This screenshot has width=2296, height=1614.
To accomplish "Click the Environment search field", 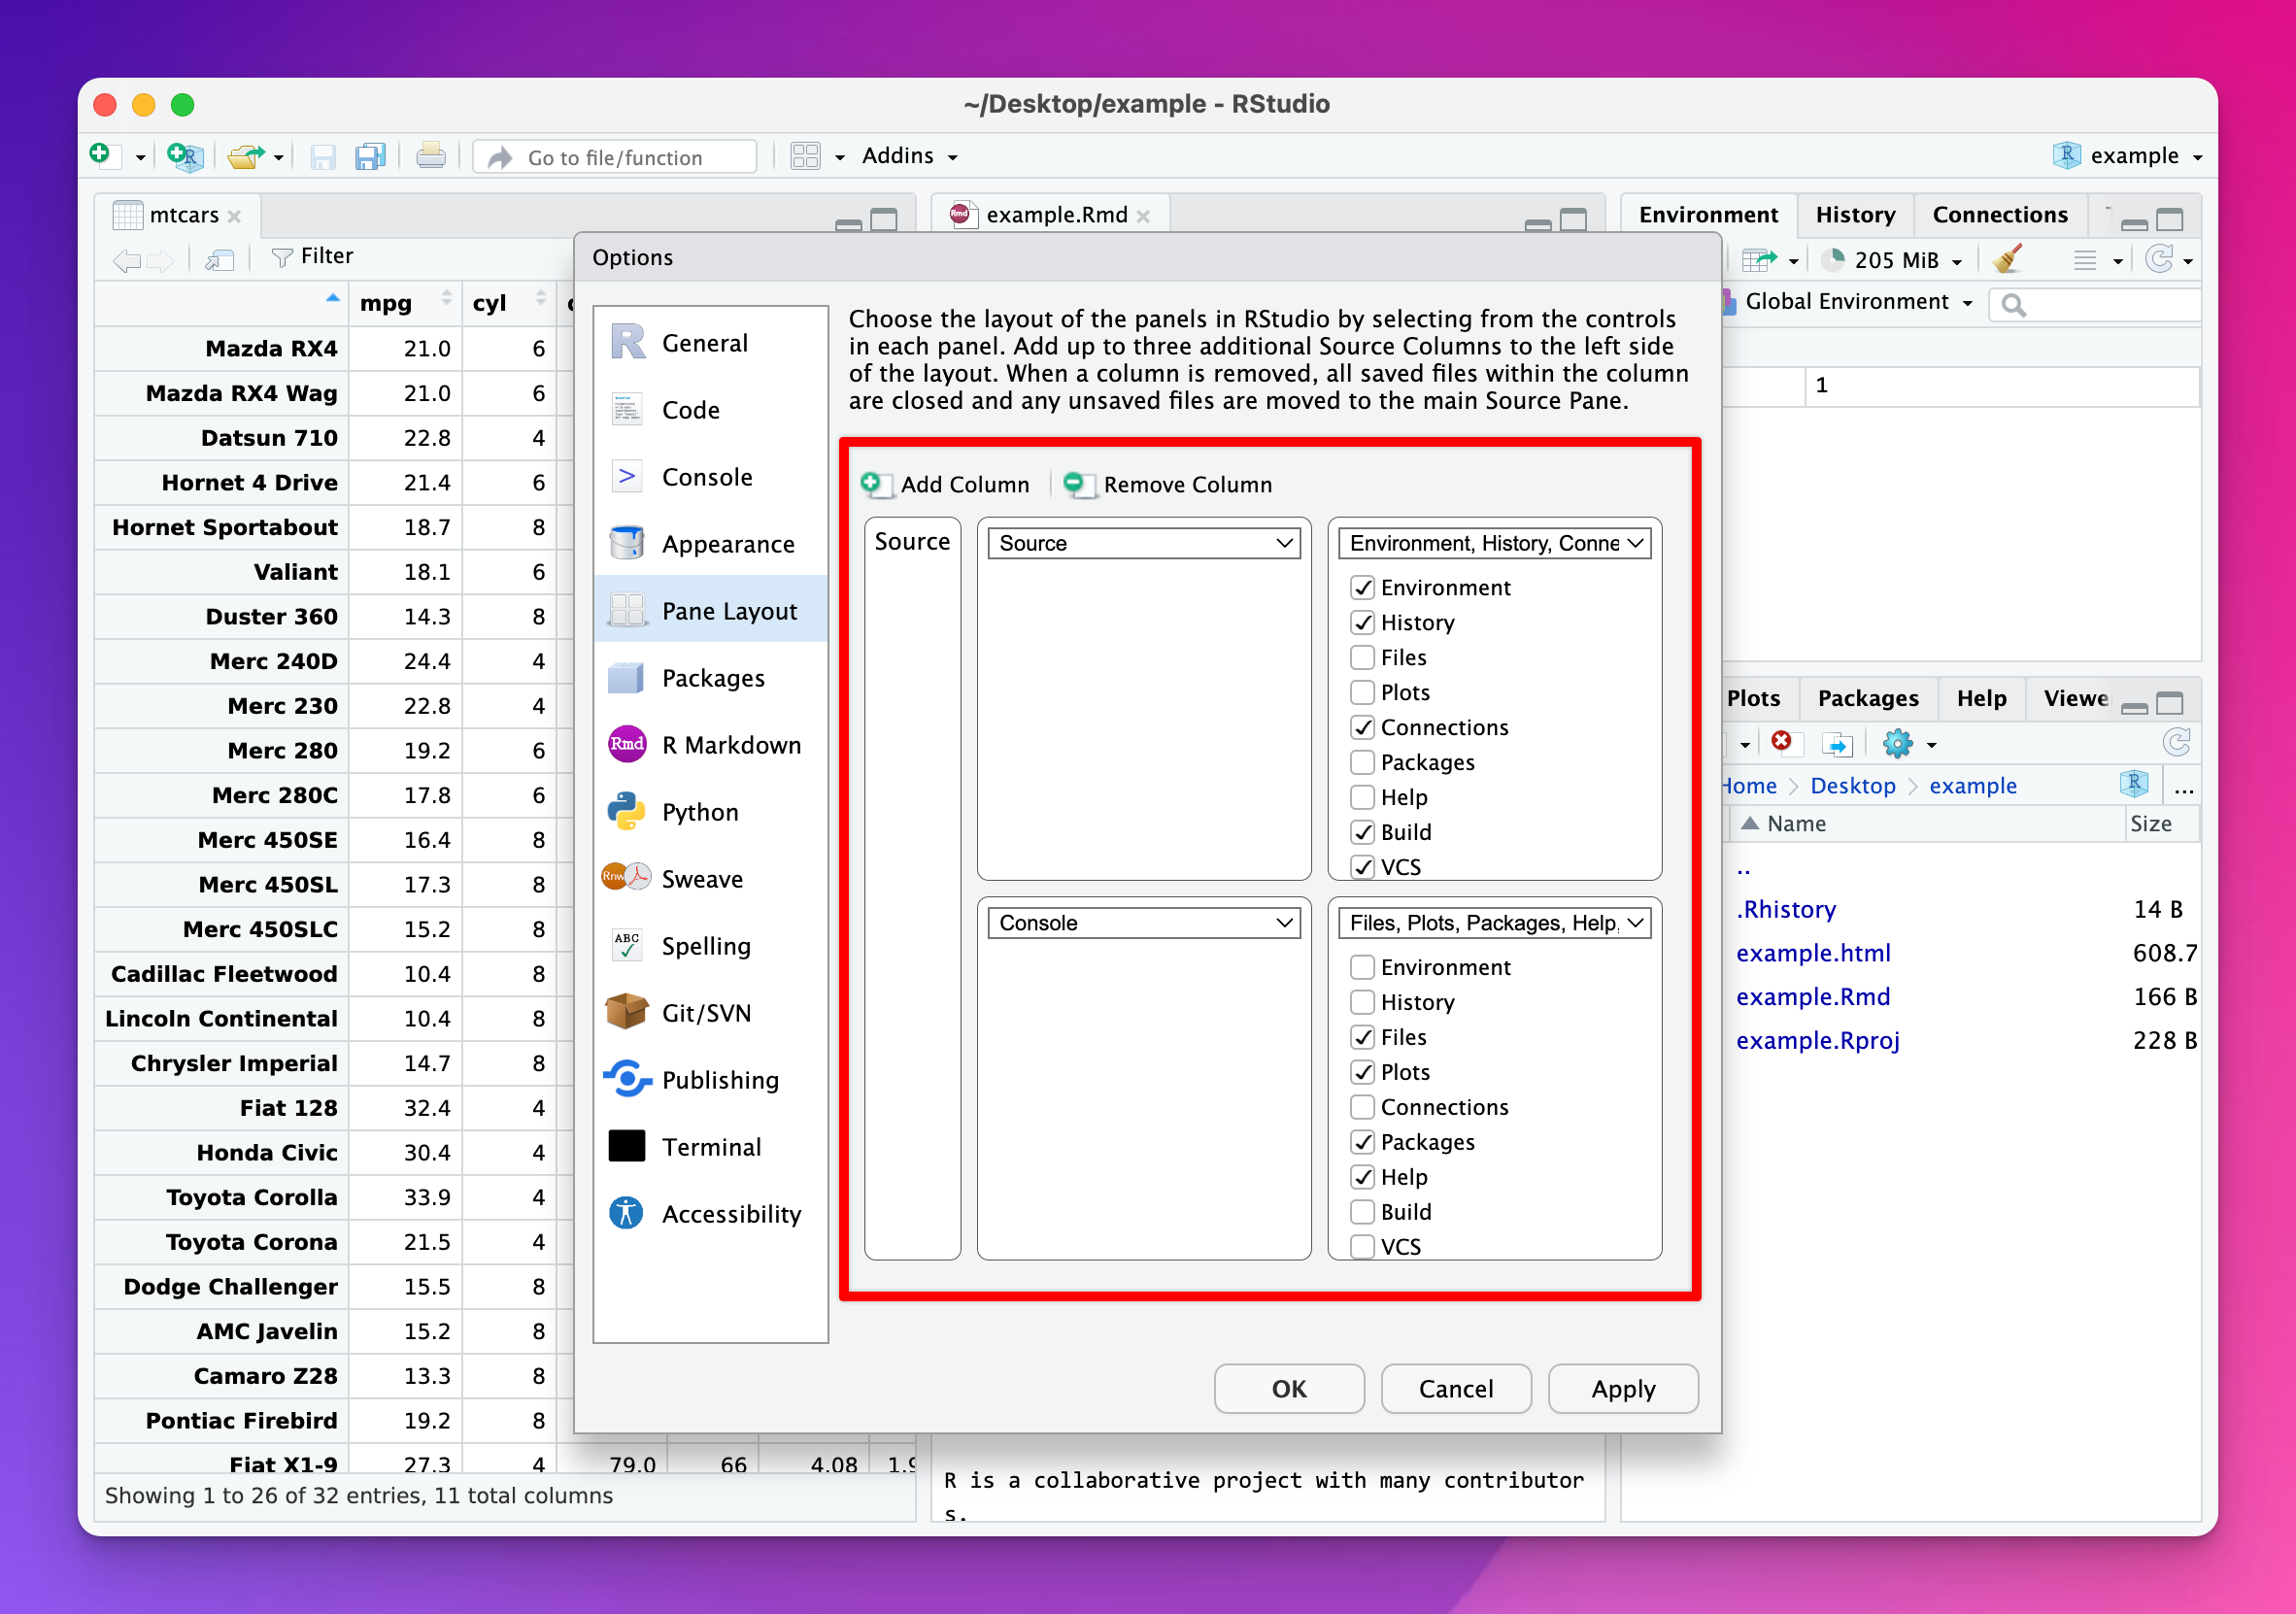I will click(2095, 305).
